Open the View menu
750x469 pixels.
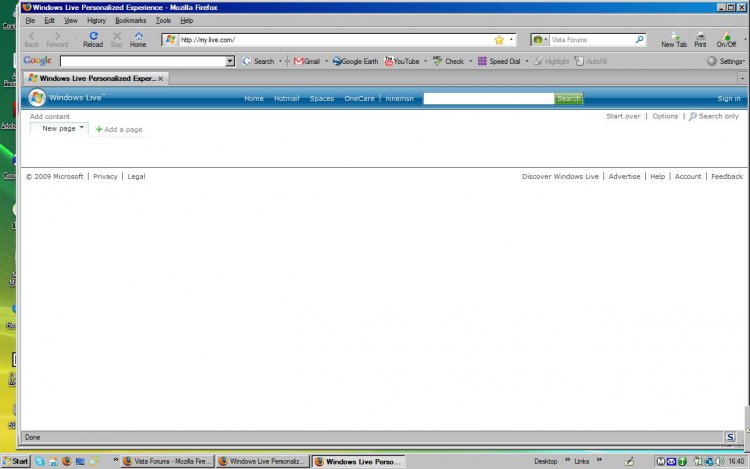[71, 21]
